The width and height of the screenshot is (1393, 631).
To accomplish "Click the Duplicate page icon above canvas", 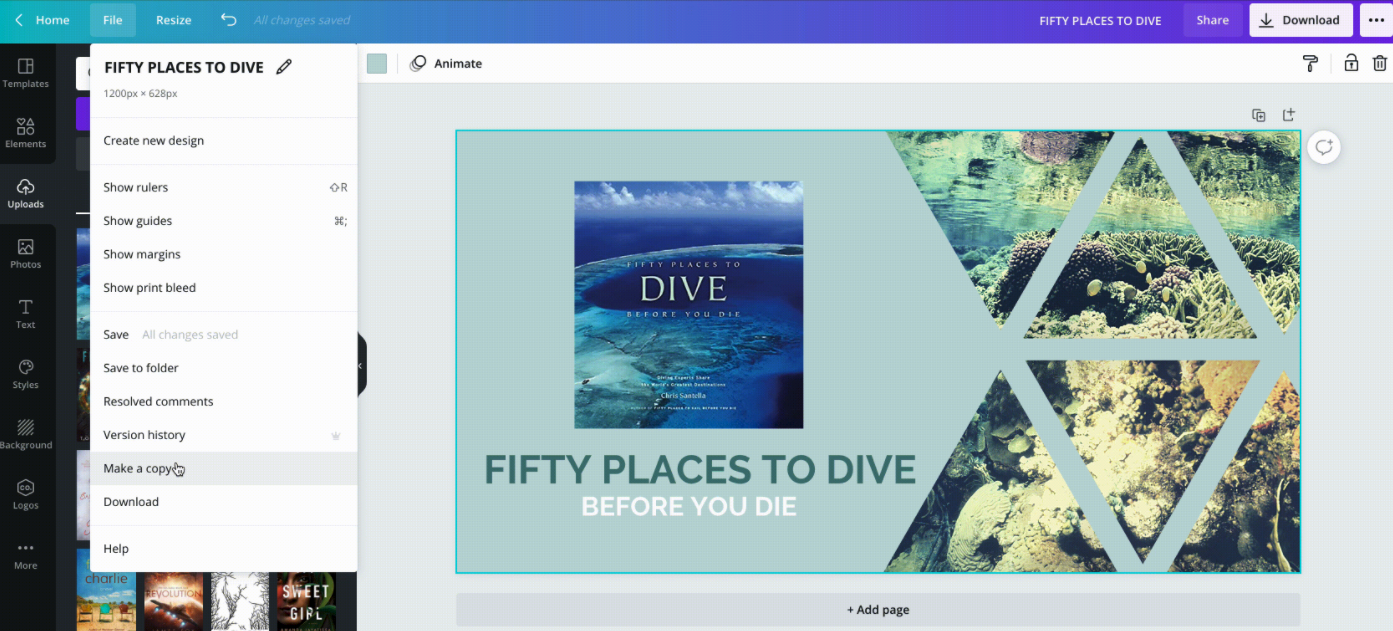I will pos(1259,115).
